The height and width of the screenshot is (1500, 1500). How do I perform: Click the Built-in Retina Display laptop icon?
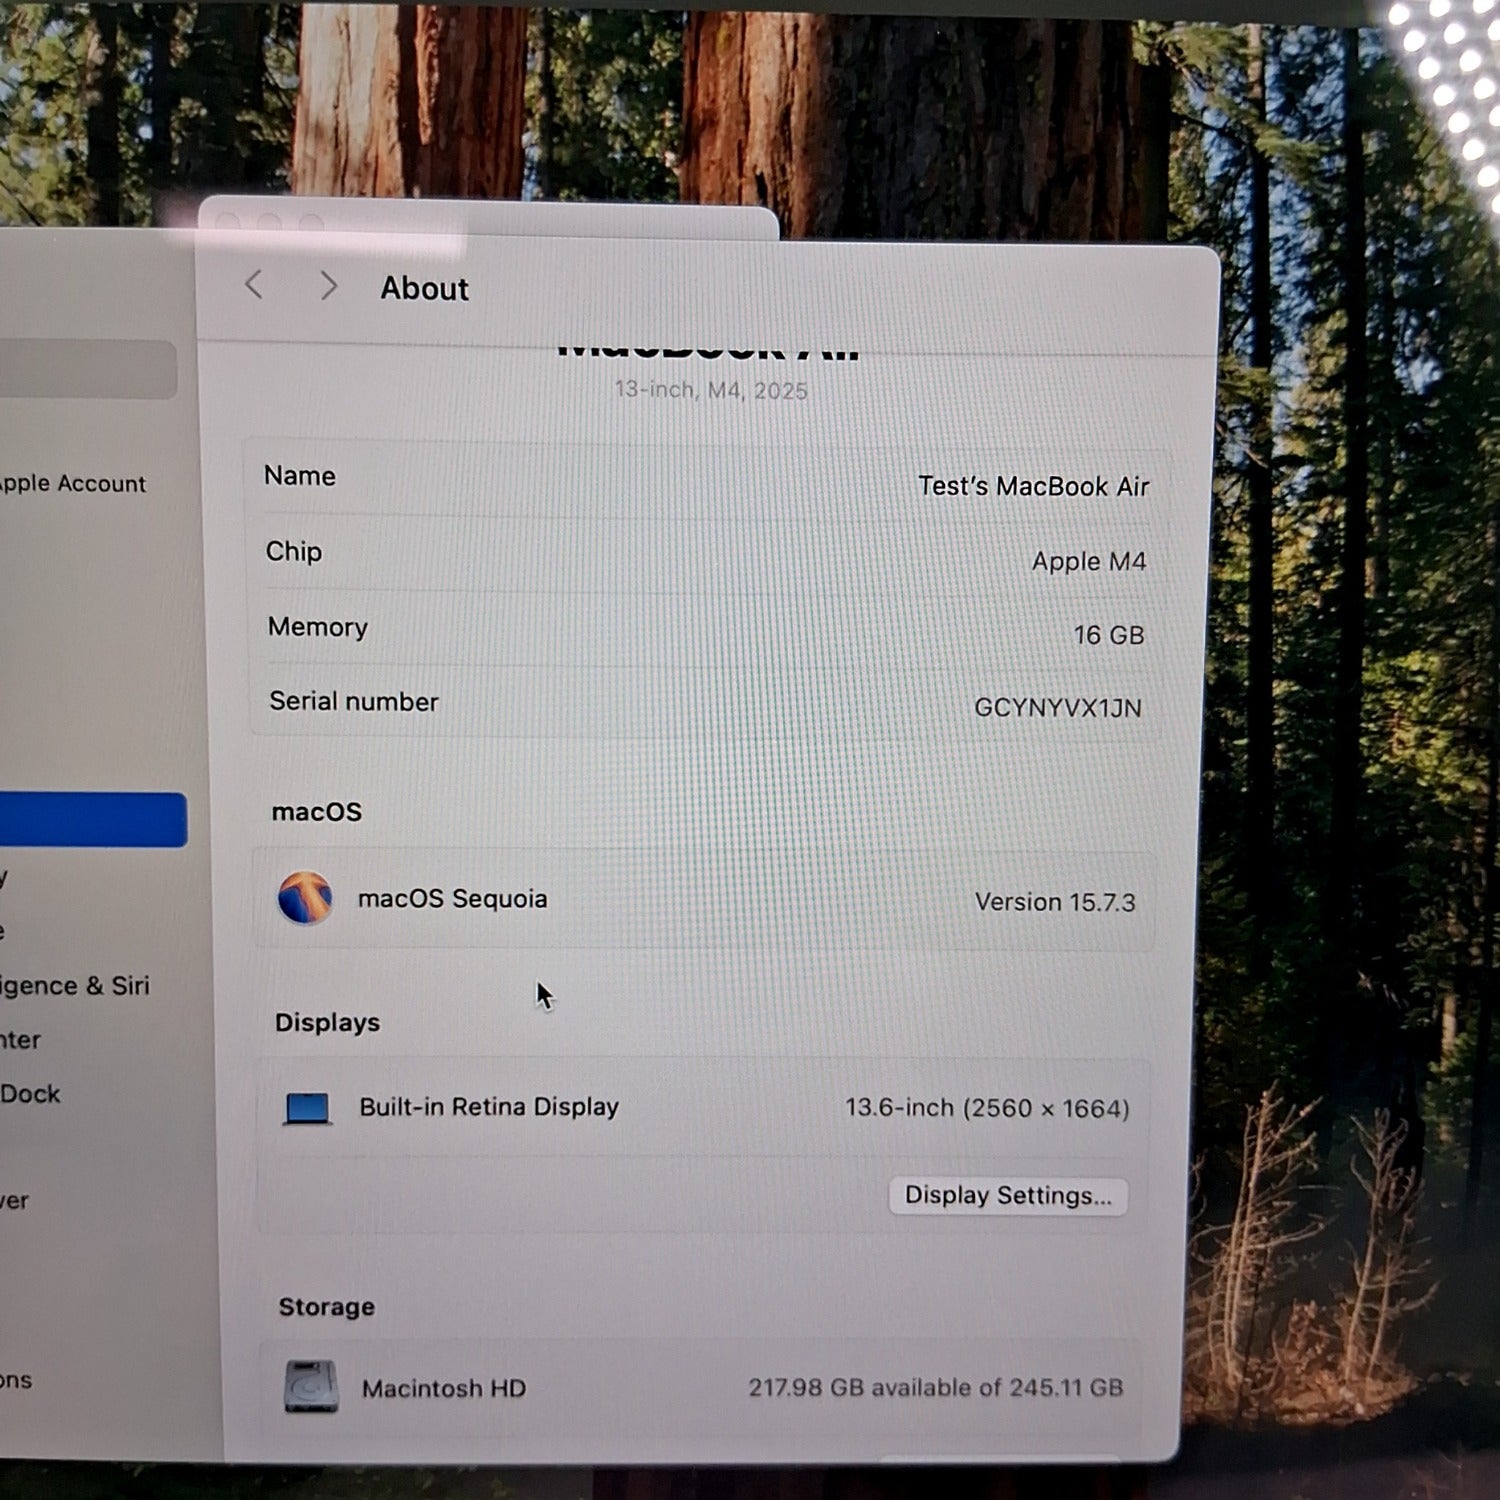(x=307, y=1108)
